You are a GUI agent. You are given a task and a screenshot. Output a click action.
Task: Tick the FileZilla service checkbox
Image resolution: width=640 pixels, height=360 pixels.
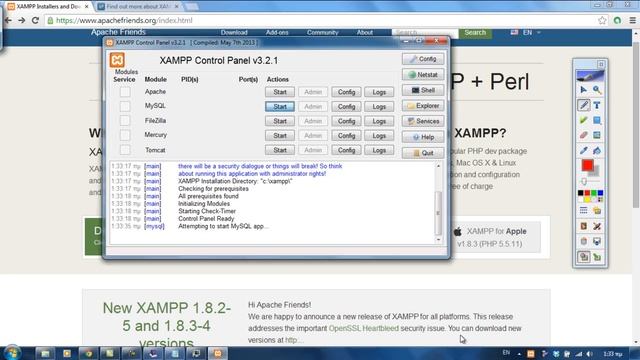(125, 121)
